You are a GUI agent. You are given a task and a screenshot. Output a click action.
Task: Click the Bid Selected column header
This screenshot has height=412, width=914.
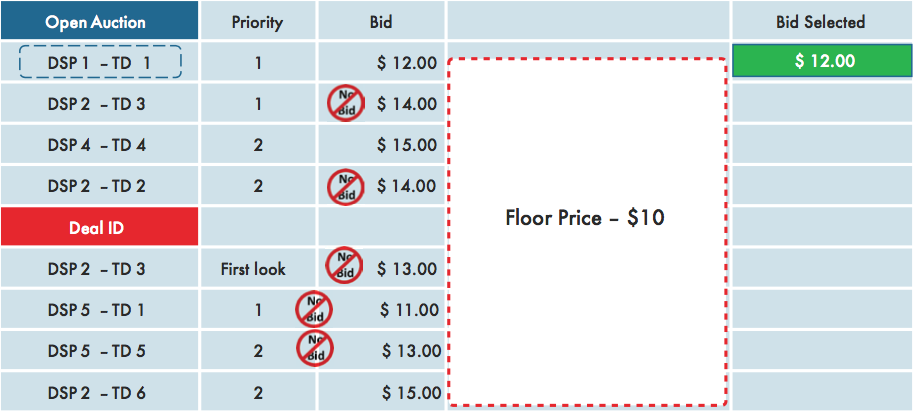click(822, 22)
